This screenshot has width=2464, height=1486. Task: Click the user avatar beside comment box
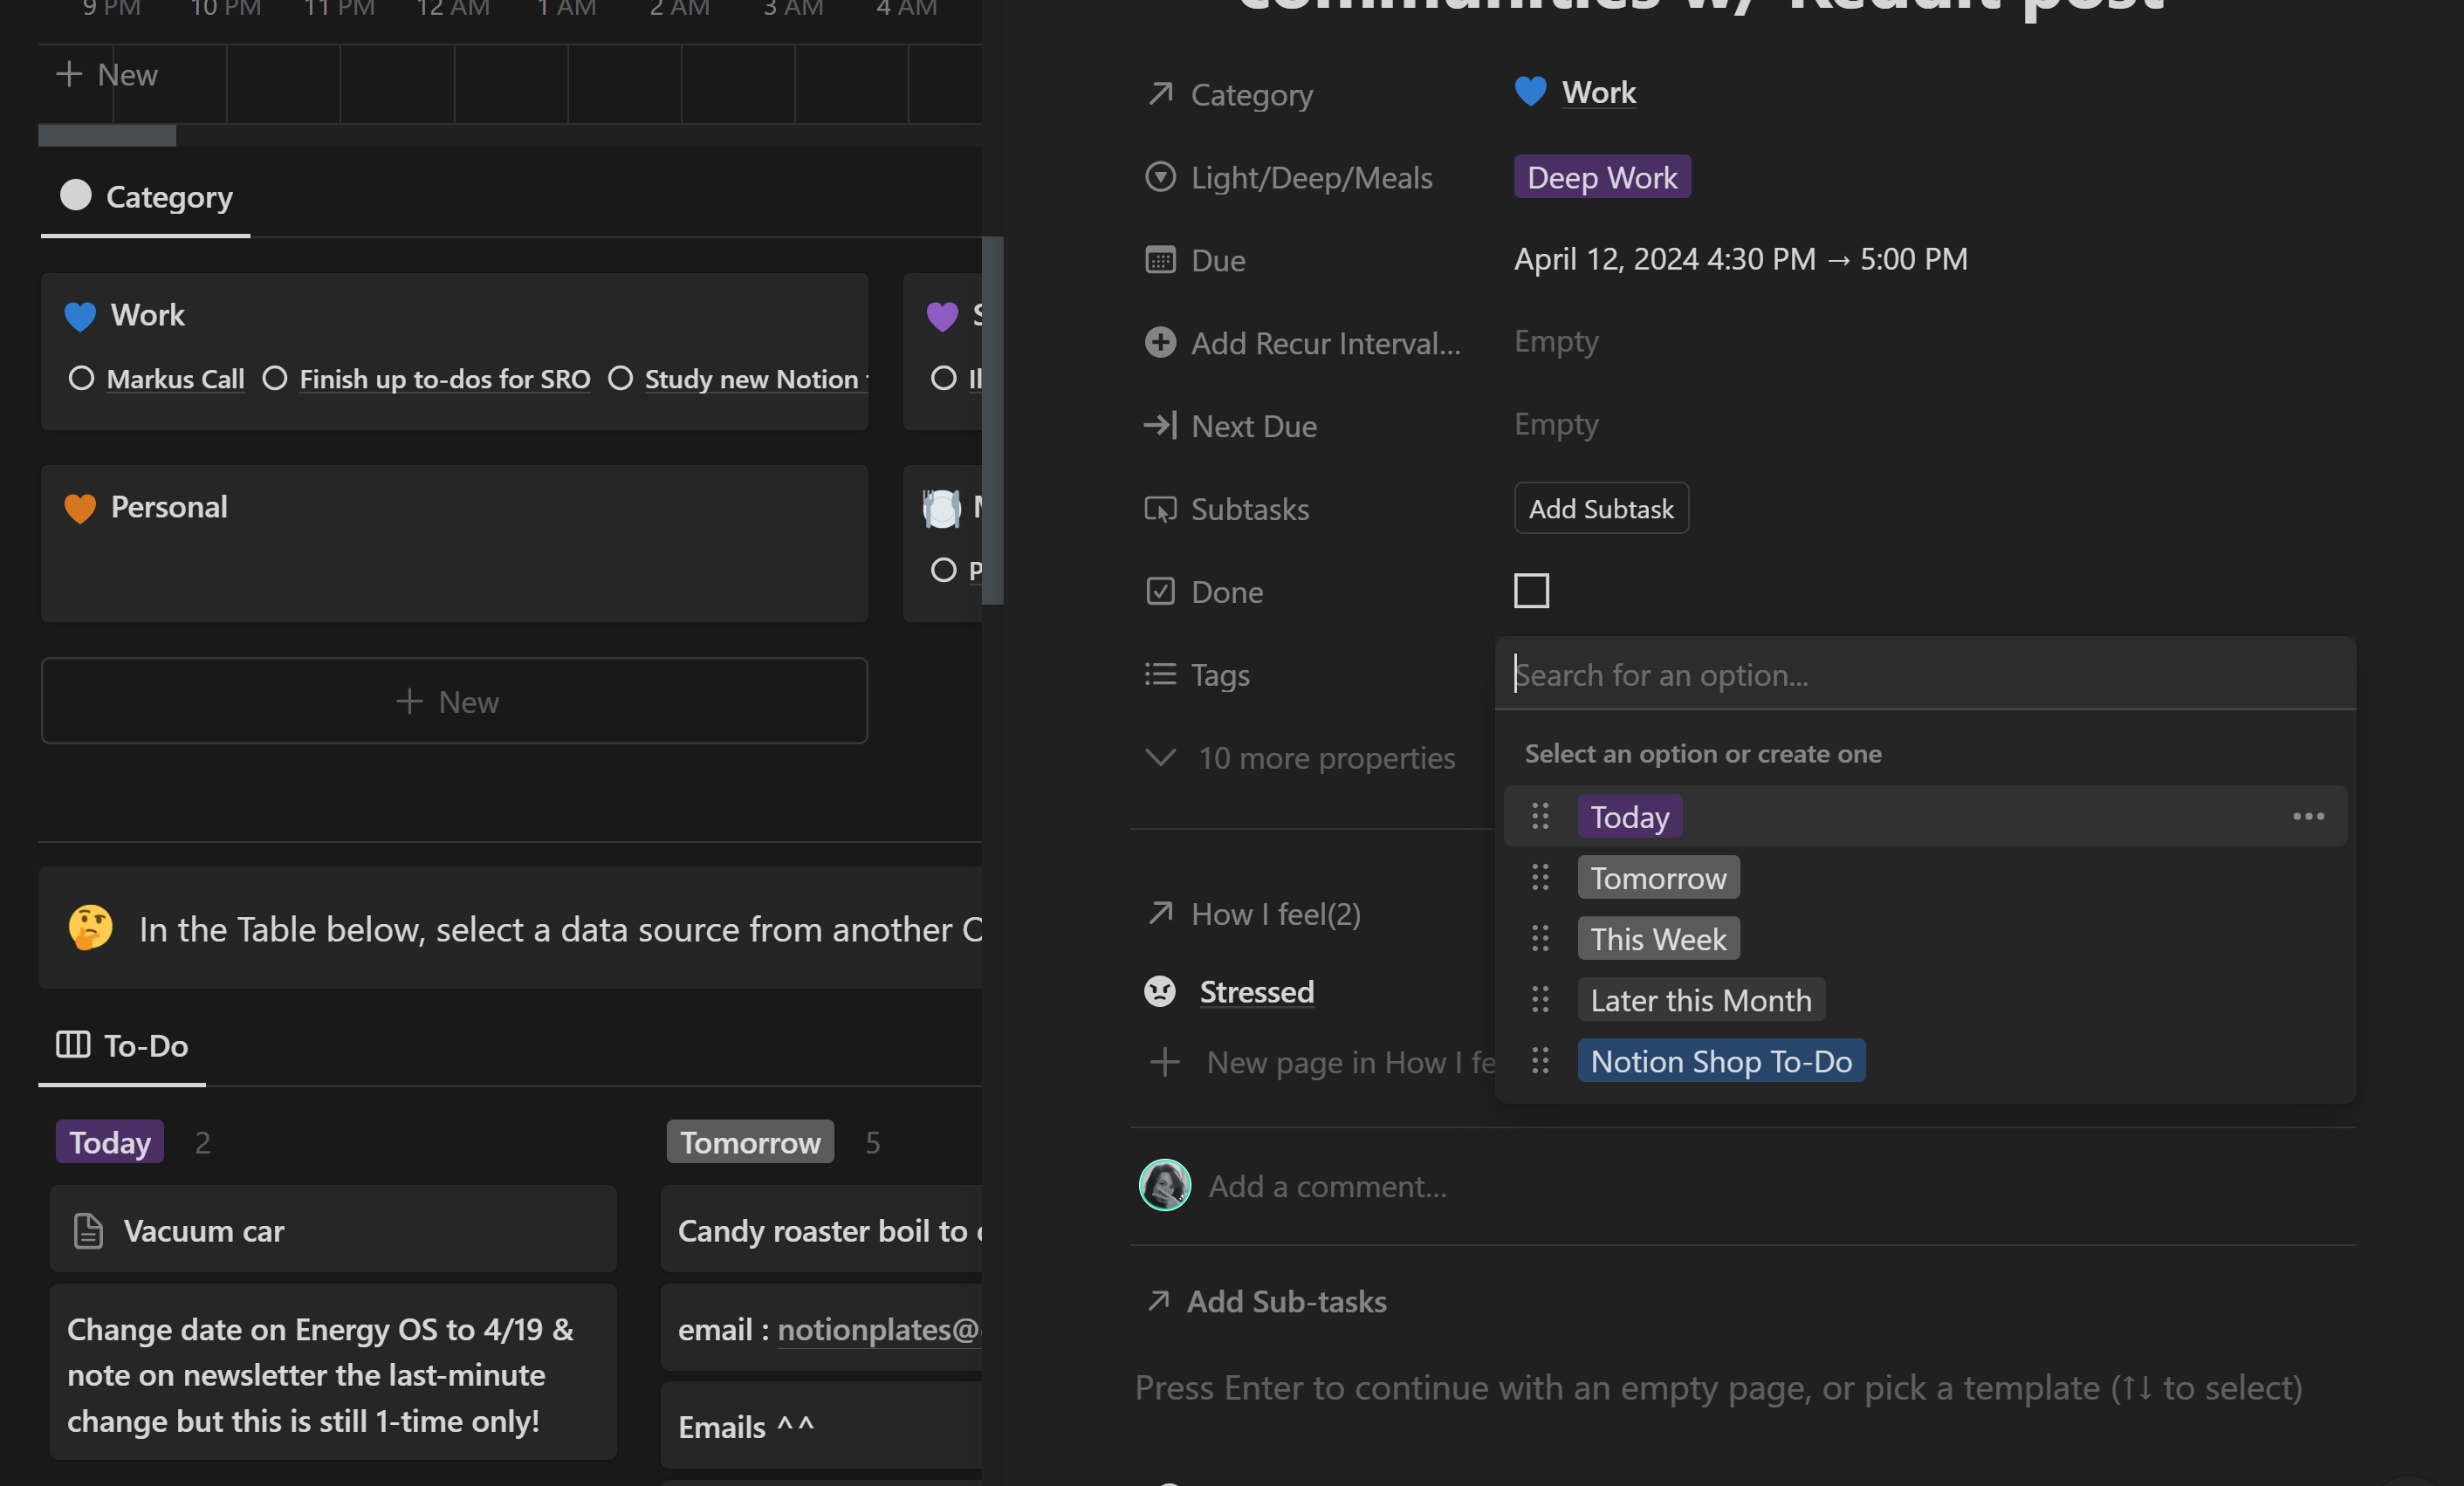1165,1185
